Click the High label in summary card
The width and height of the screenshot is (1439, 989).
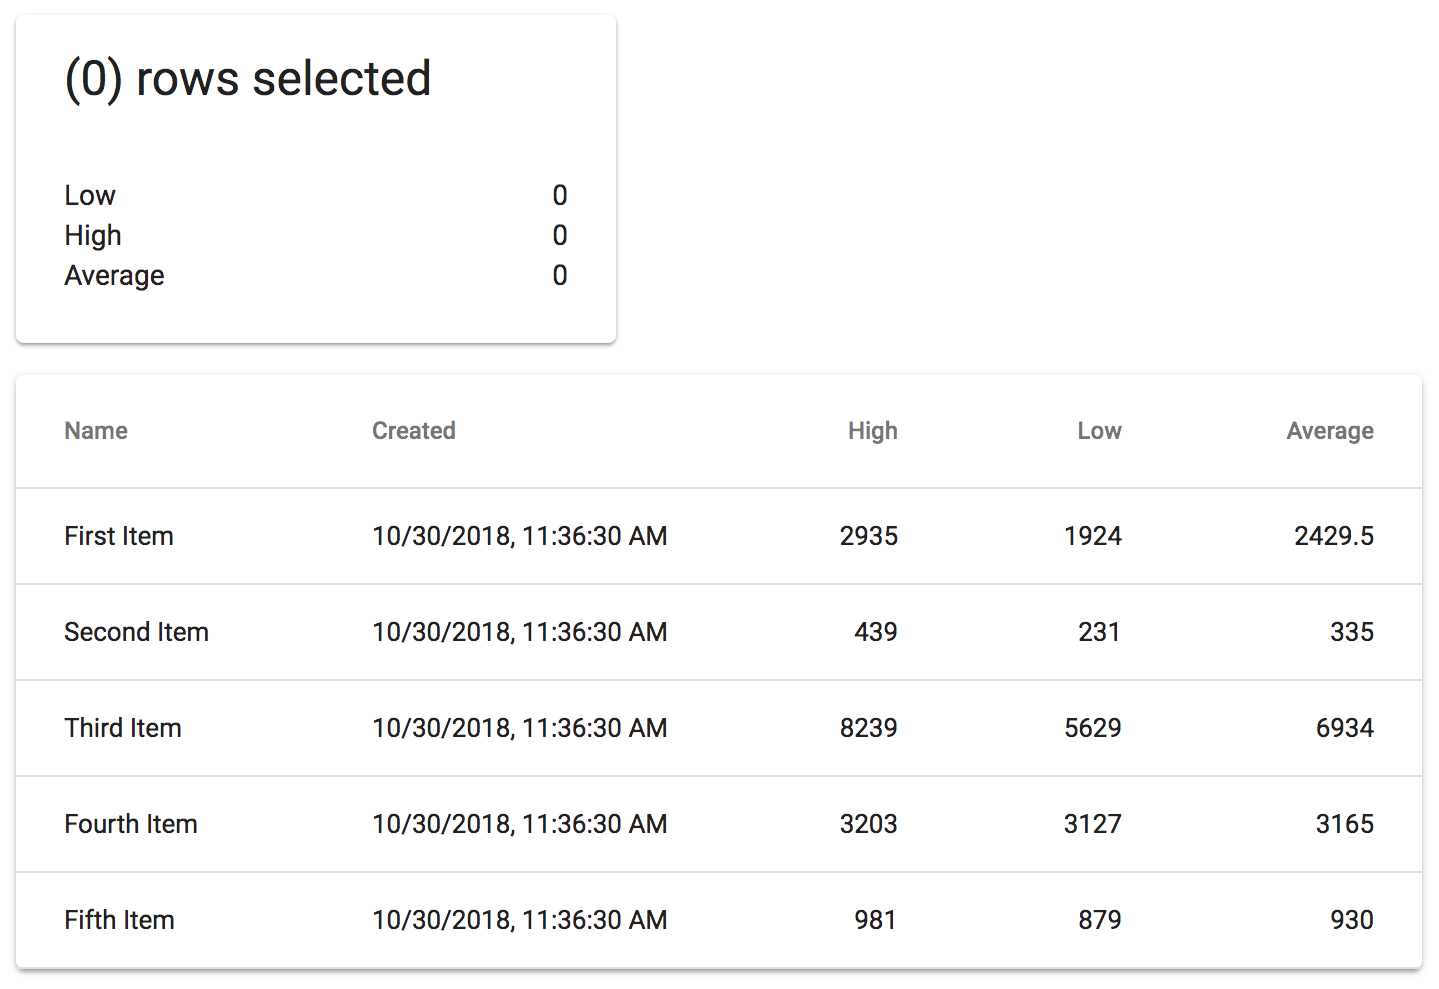(93, 235)
